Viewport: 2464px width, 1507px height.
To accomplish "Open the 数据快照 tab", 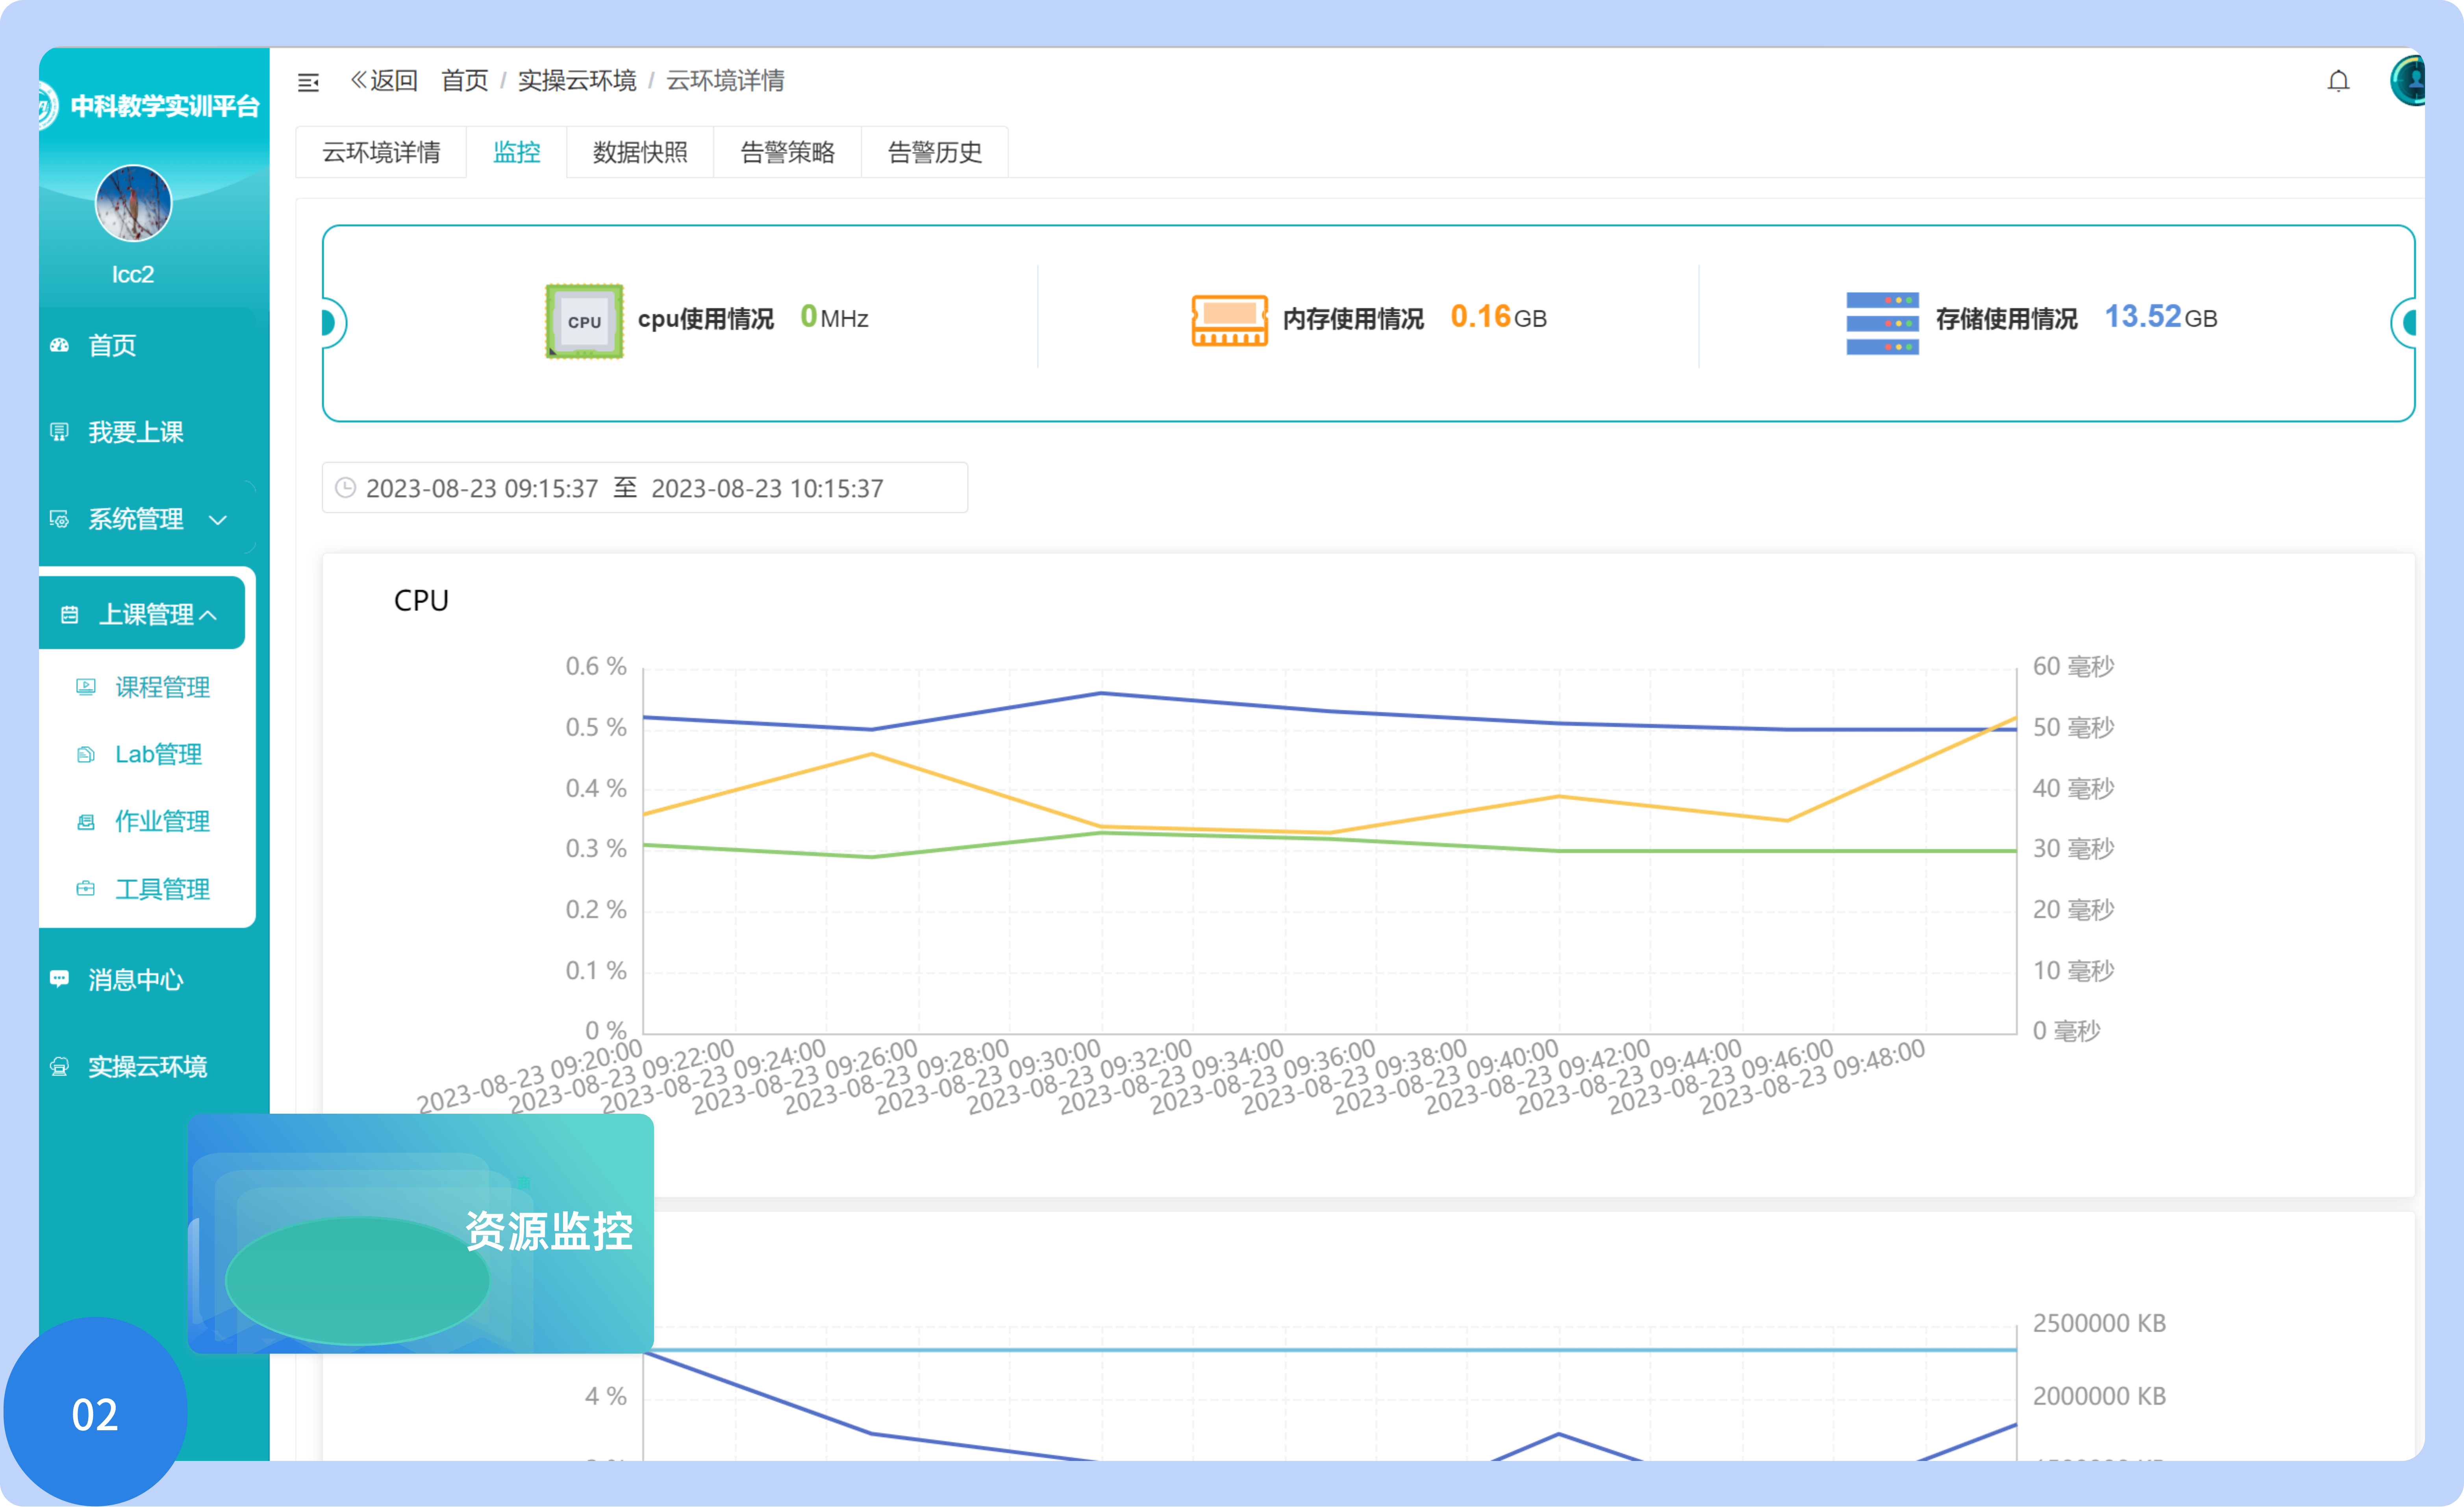I will click(640, 152).
